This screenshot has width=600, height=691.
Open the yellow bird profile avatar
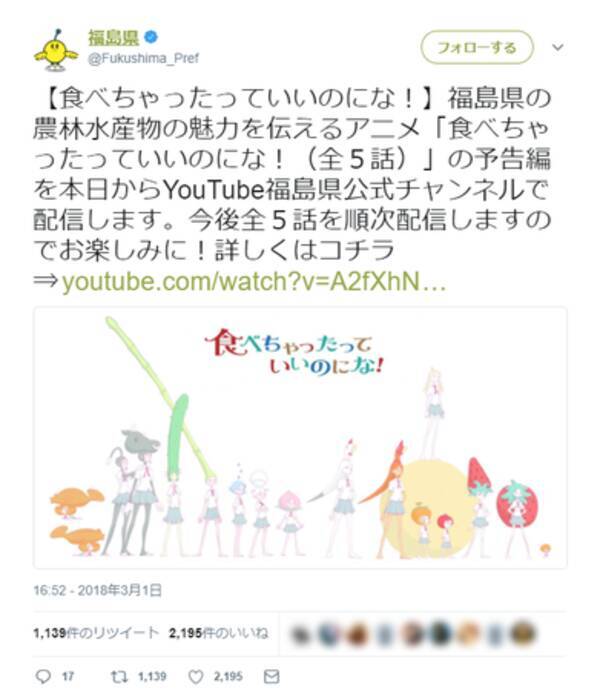[x=56, y=50]
